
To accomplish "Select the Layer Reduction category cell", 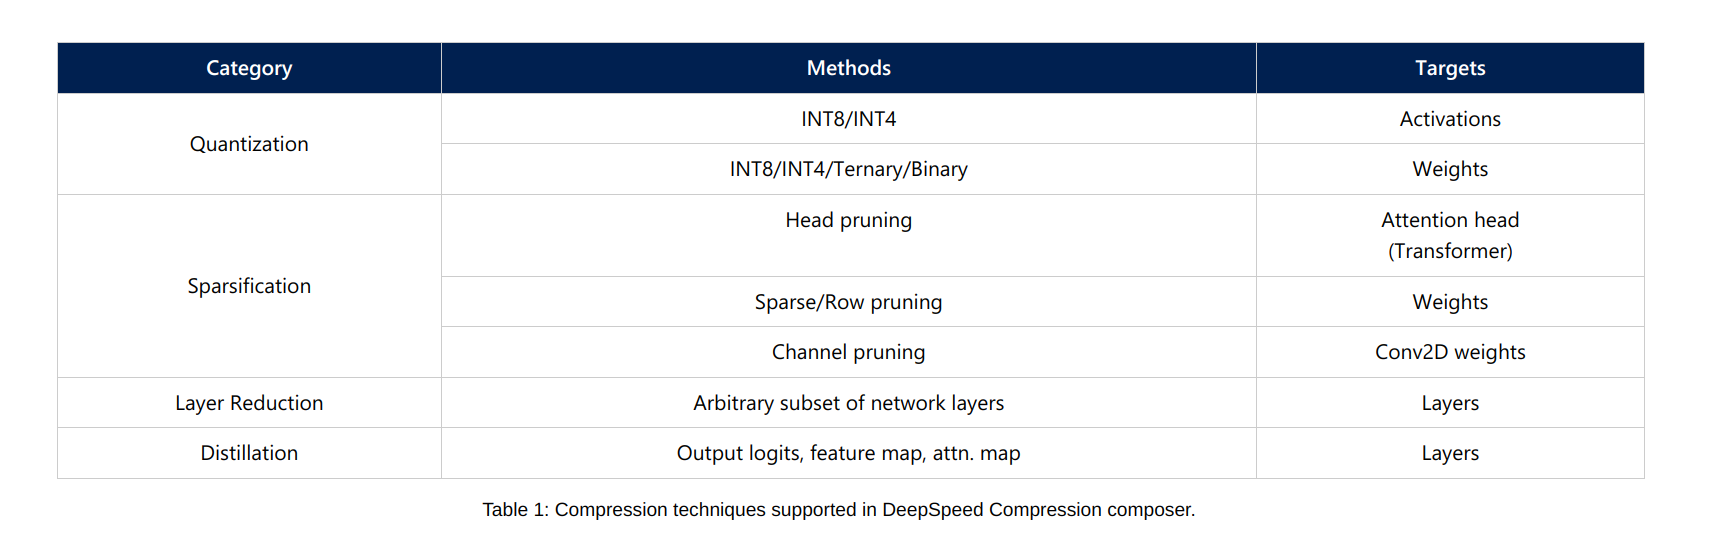I will 249,403.
